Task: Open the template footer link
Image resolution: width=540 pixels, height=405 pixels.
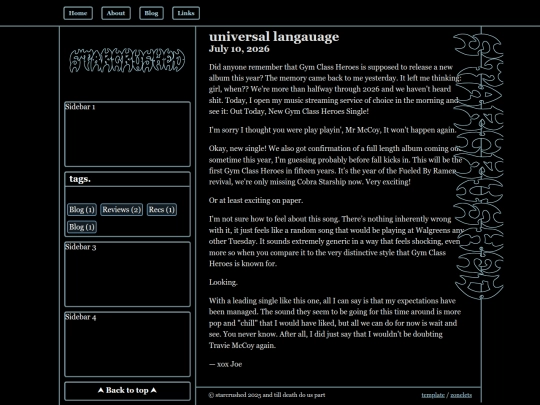Action: coord(433,395)
